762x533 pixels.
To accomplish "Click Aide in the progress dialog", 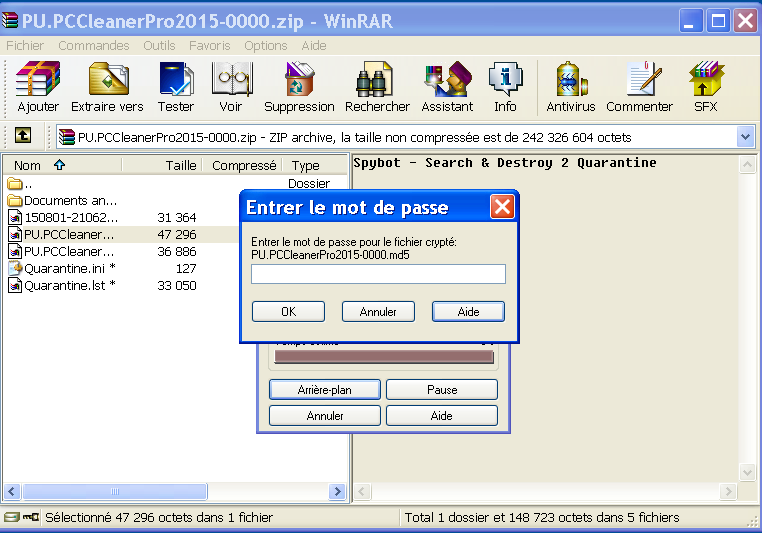I will (442, 416).
